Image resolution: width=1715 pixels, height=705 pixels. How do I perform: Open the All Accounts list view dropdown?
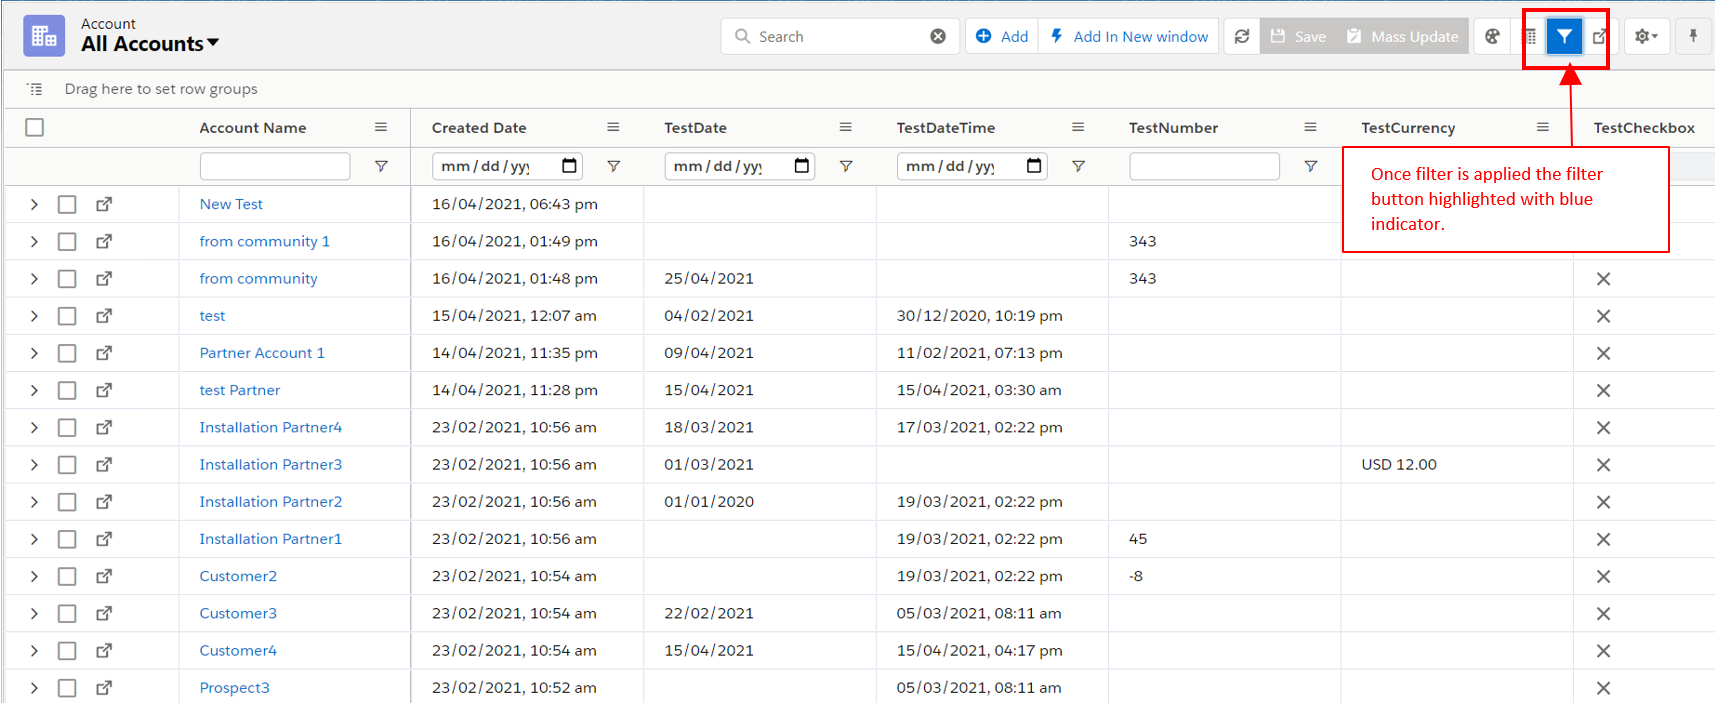coord(150,44)
